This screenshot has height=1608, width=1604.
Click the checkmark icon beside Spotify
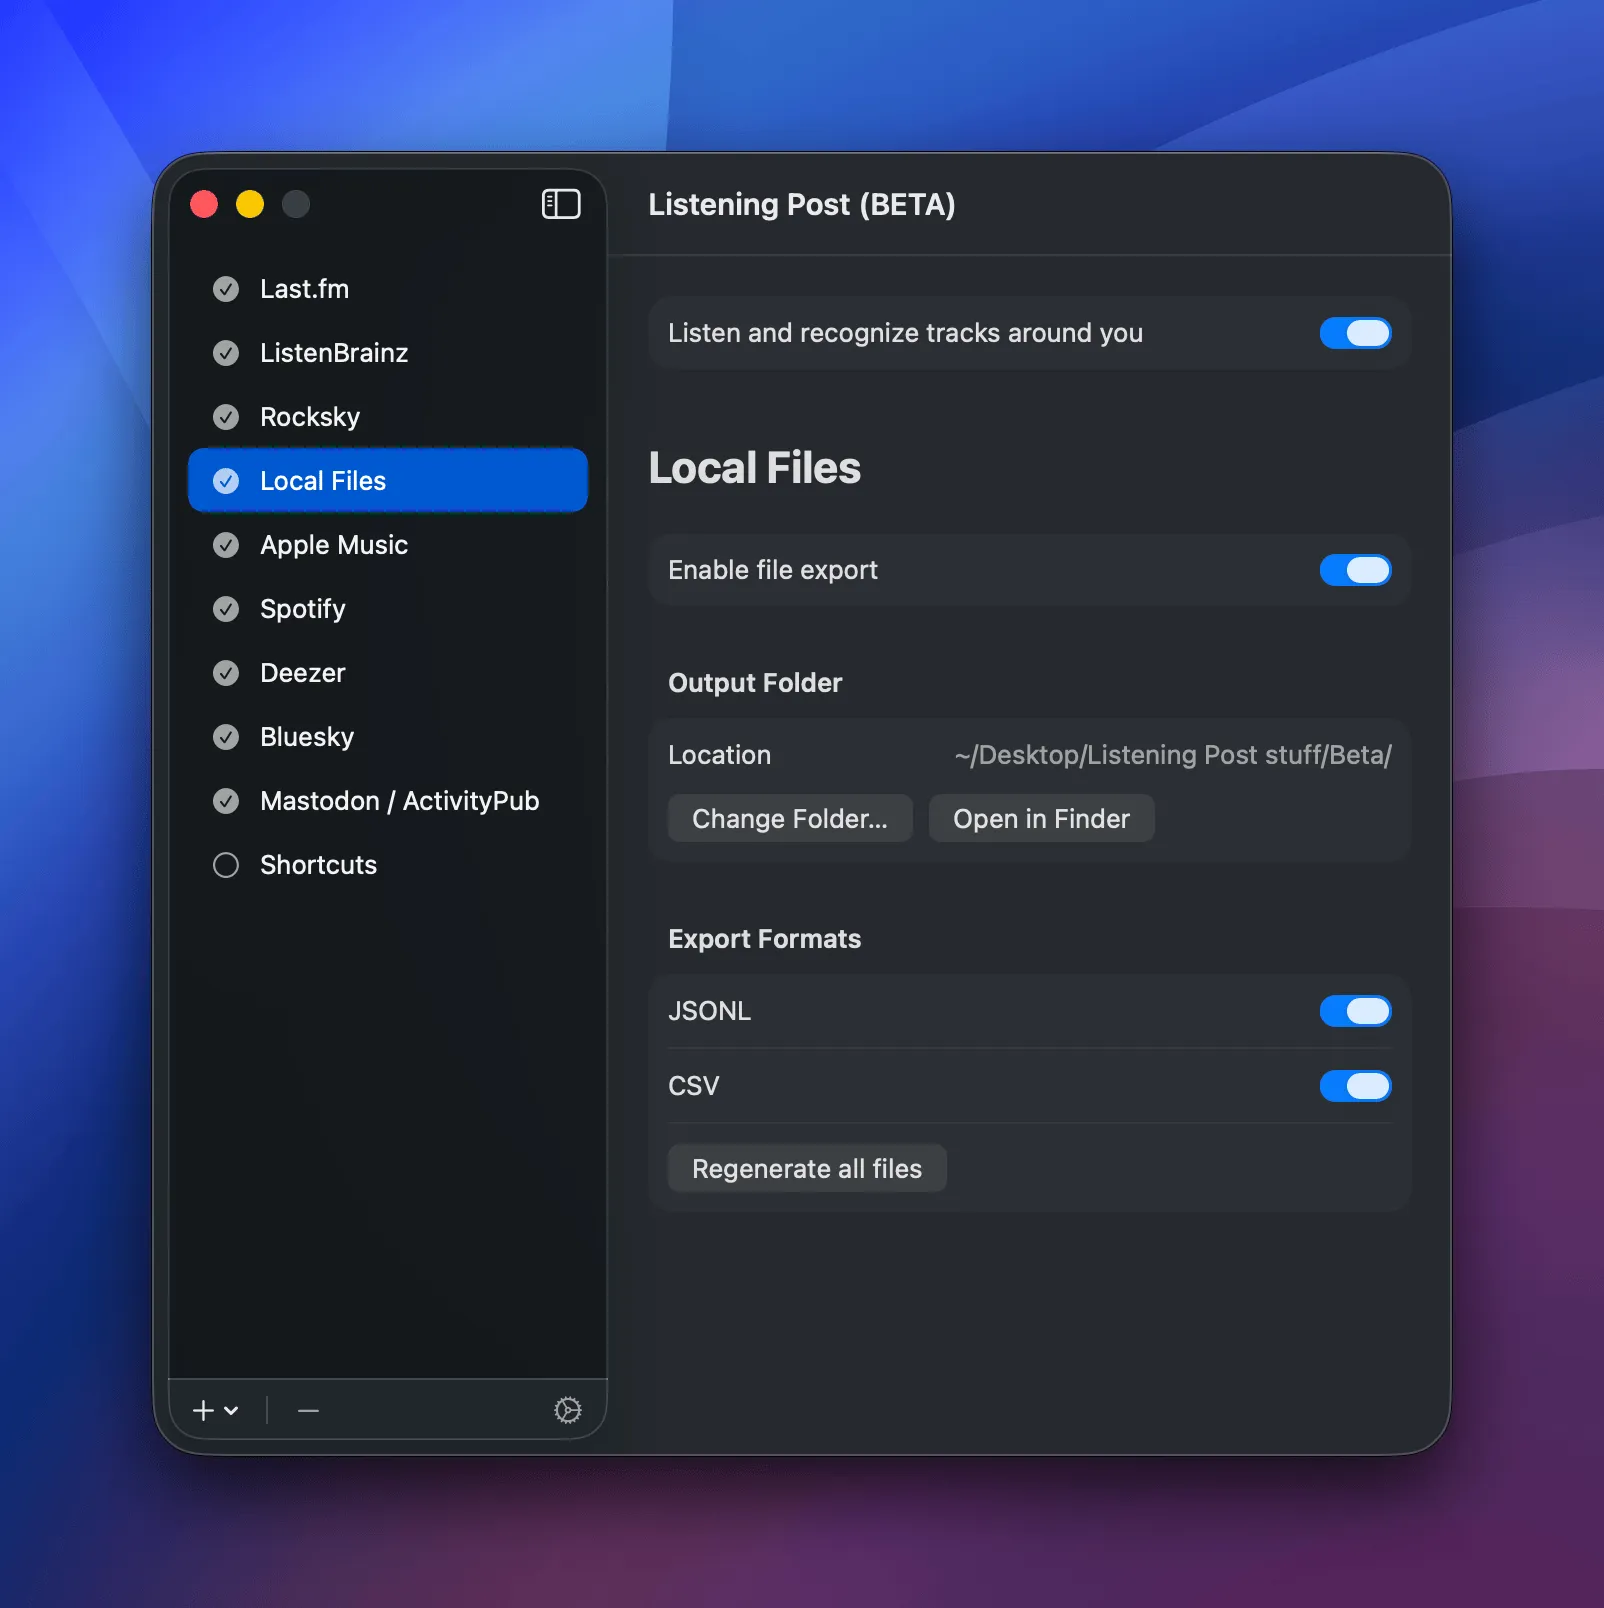[226, 609]
